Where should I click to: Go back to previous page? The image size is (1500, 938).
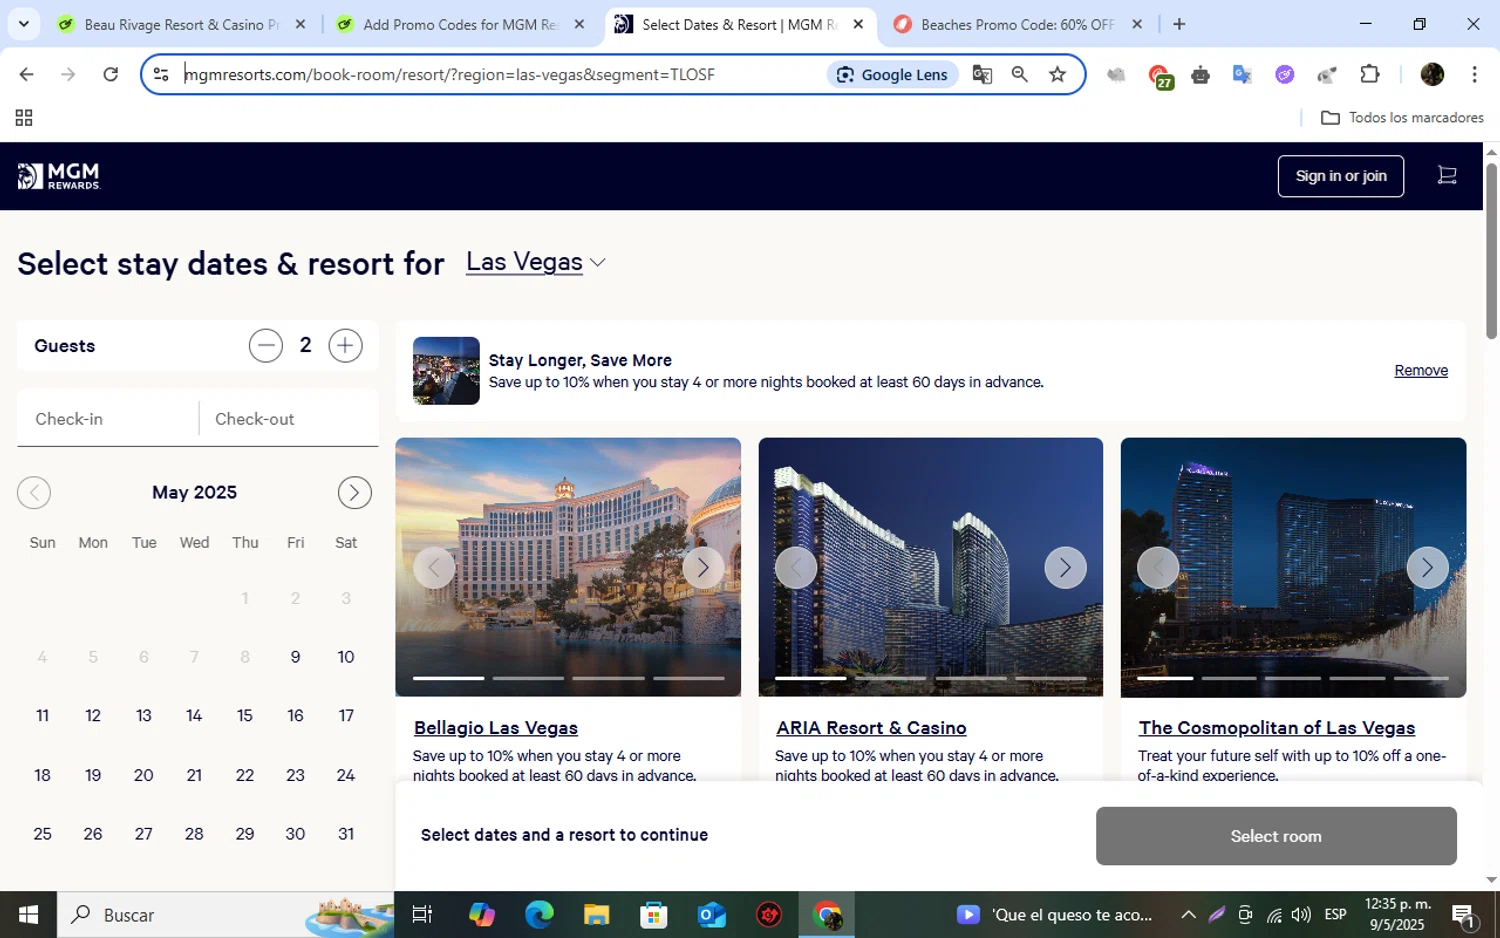(26, 74)
